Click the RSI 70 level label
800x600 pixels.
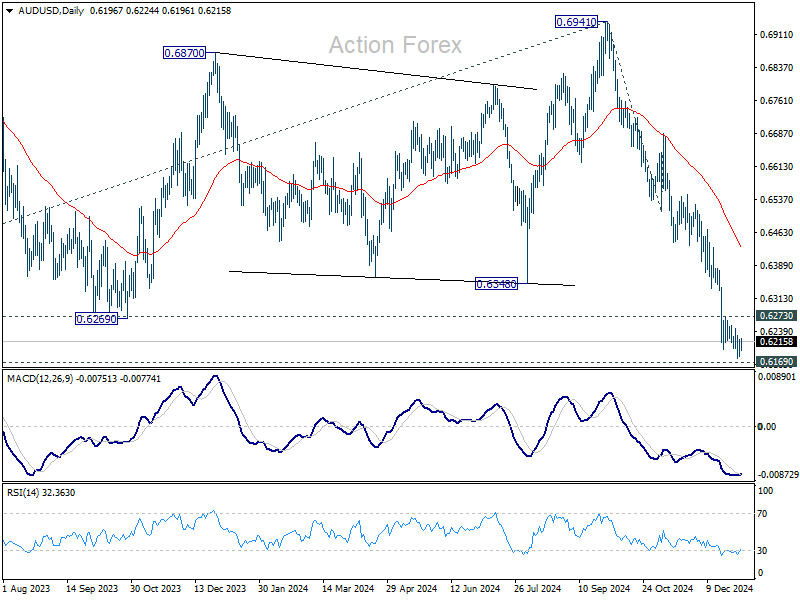tap(762, 514)
